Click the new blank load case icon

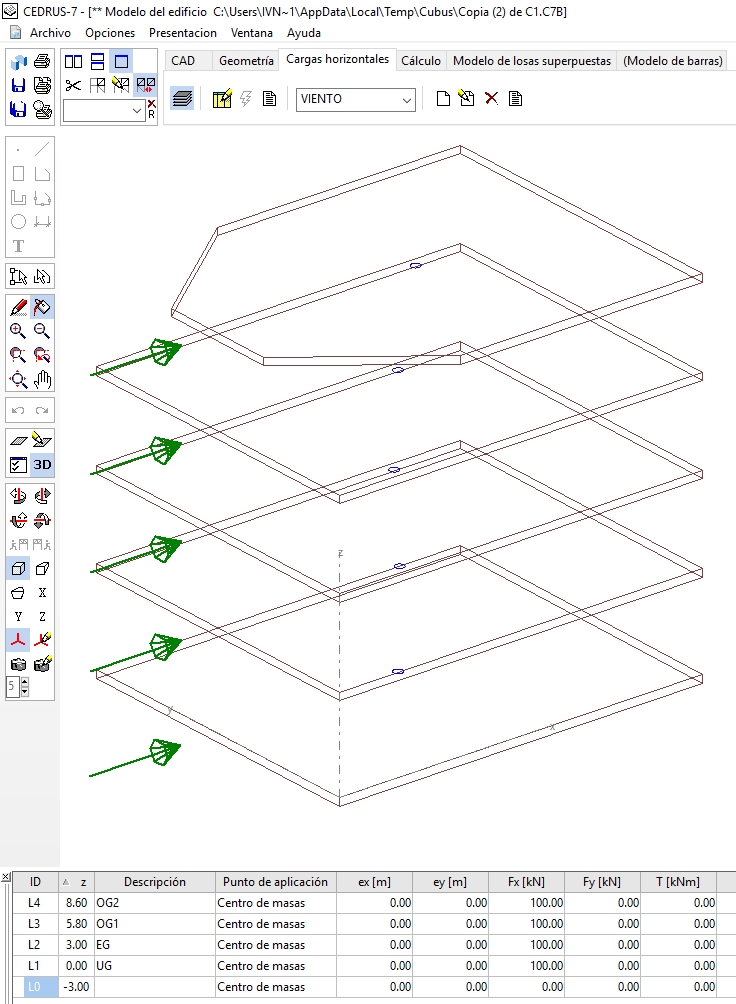443,99
